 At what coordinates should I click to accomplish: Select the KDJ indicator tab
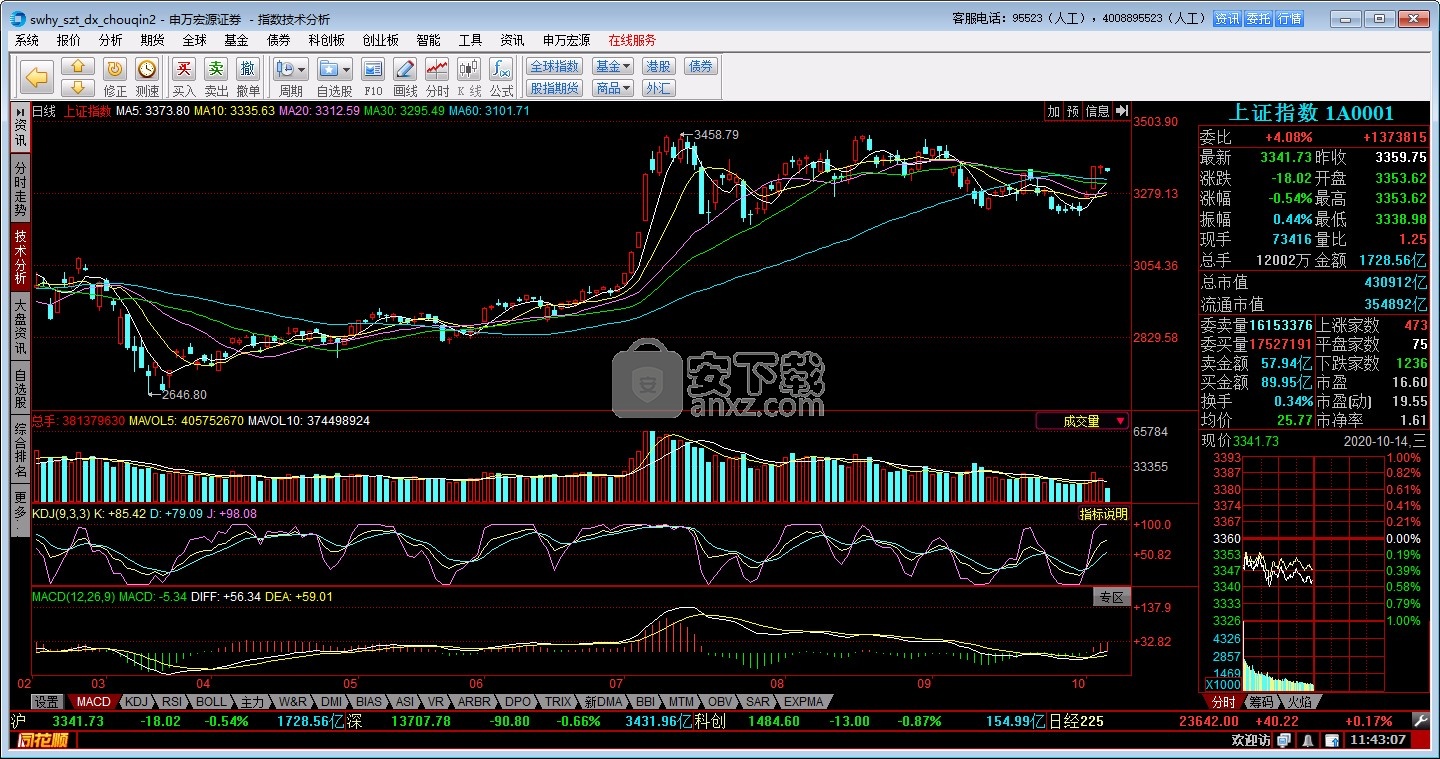click(x=137, y=702)
